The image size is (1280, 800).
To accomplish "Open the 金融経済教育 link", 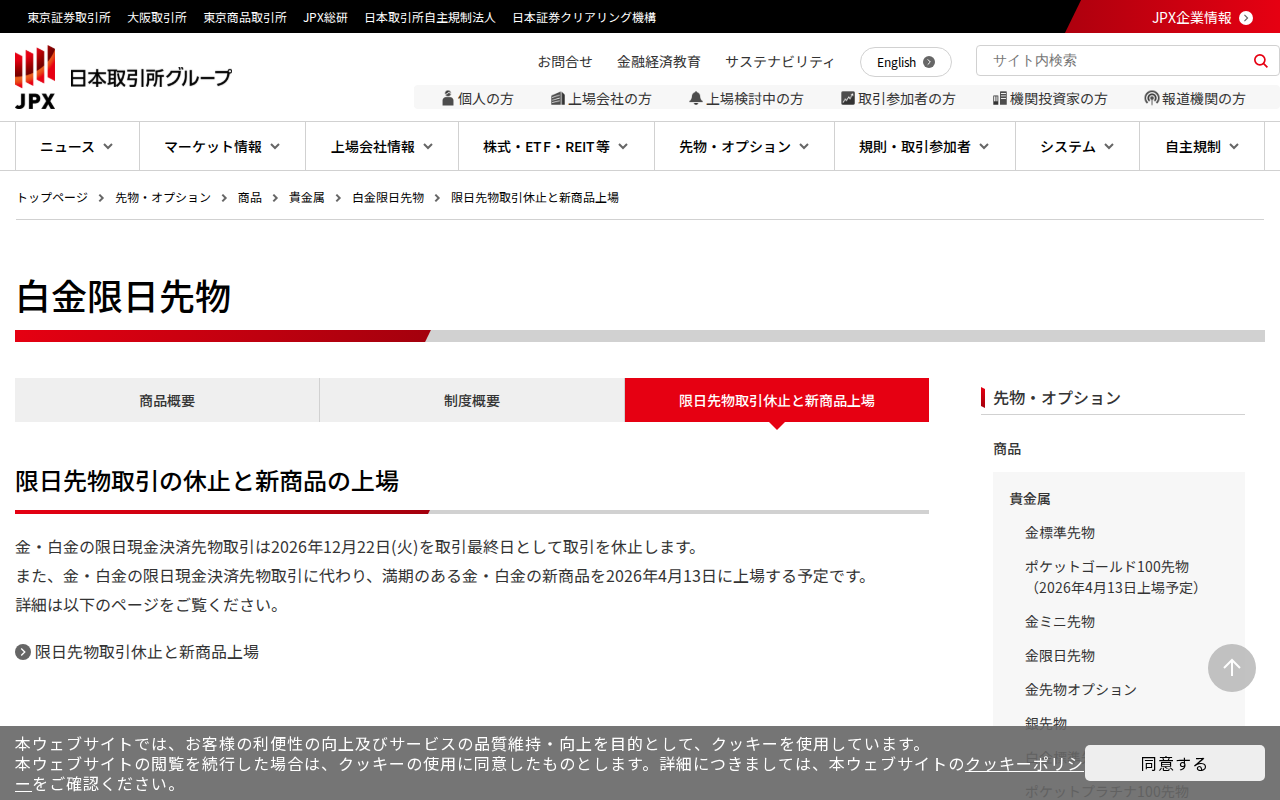I will pyautogui.click(x=659, y=61).
